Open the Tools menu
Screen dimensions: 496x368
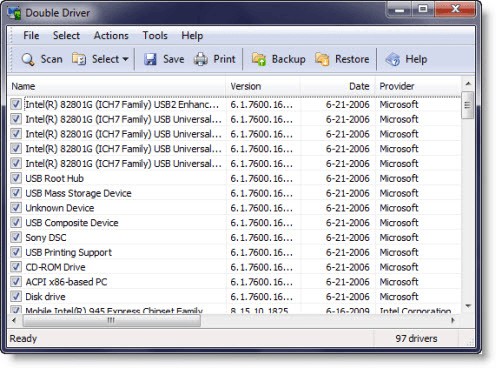pyautogui.click(x=155, y=35)
